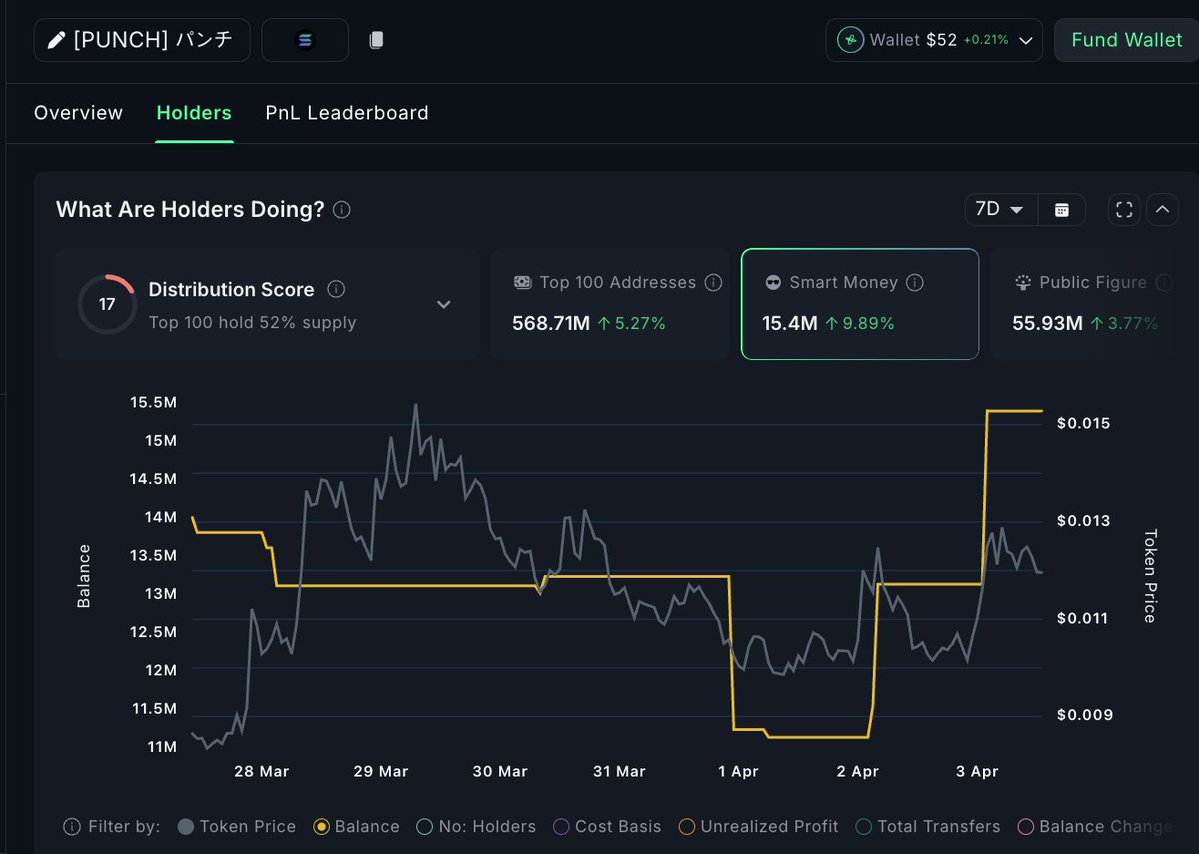Open the Wallet $52 selector

(933, 40)
